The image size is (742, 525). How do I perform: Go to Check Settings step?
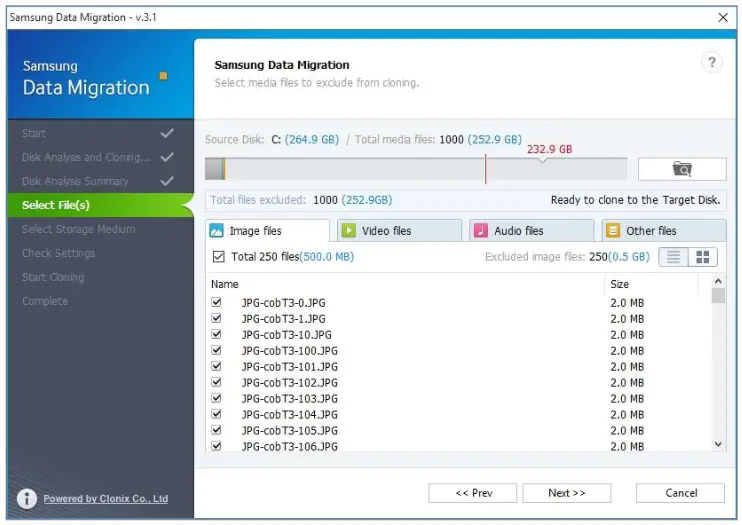click(x=58, y=253)
